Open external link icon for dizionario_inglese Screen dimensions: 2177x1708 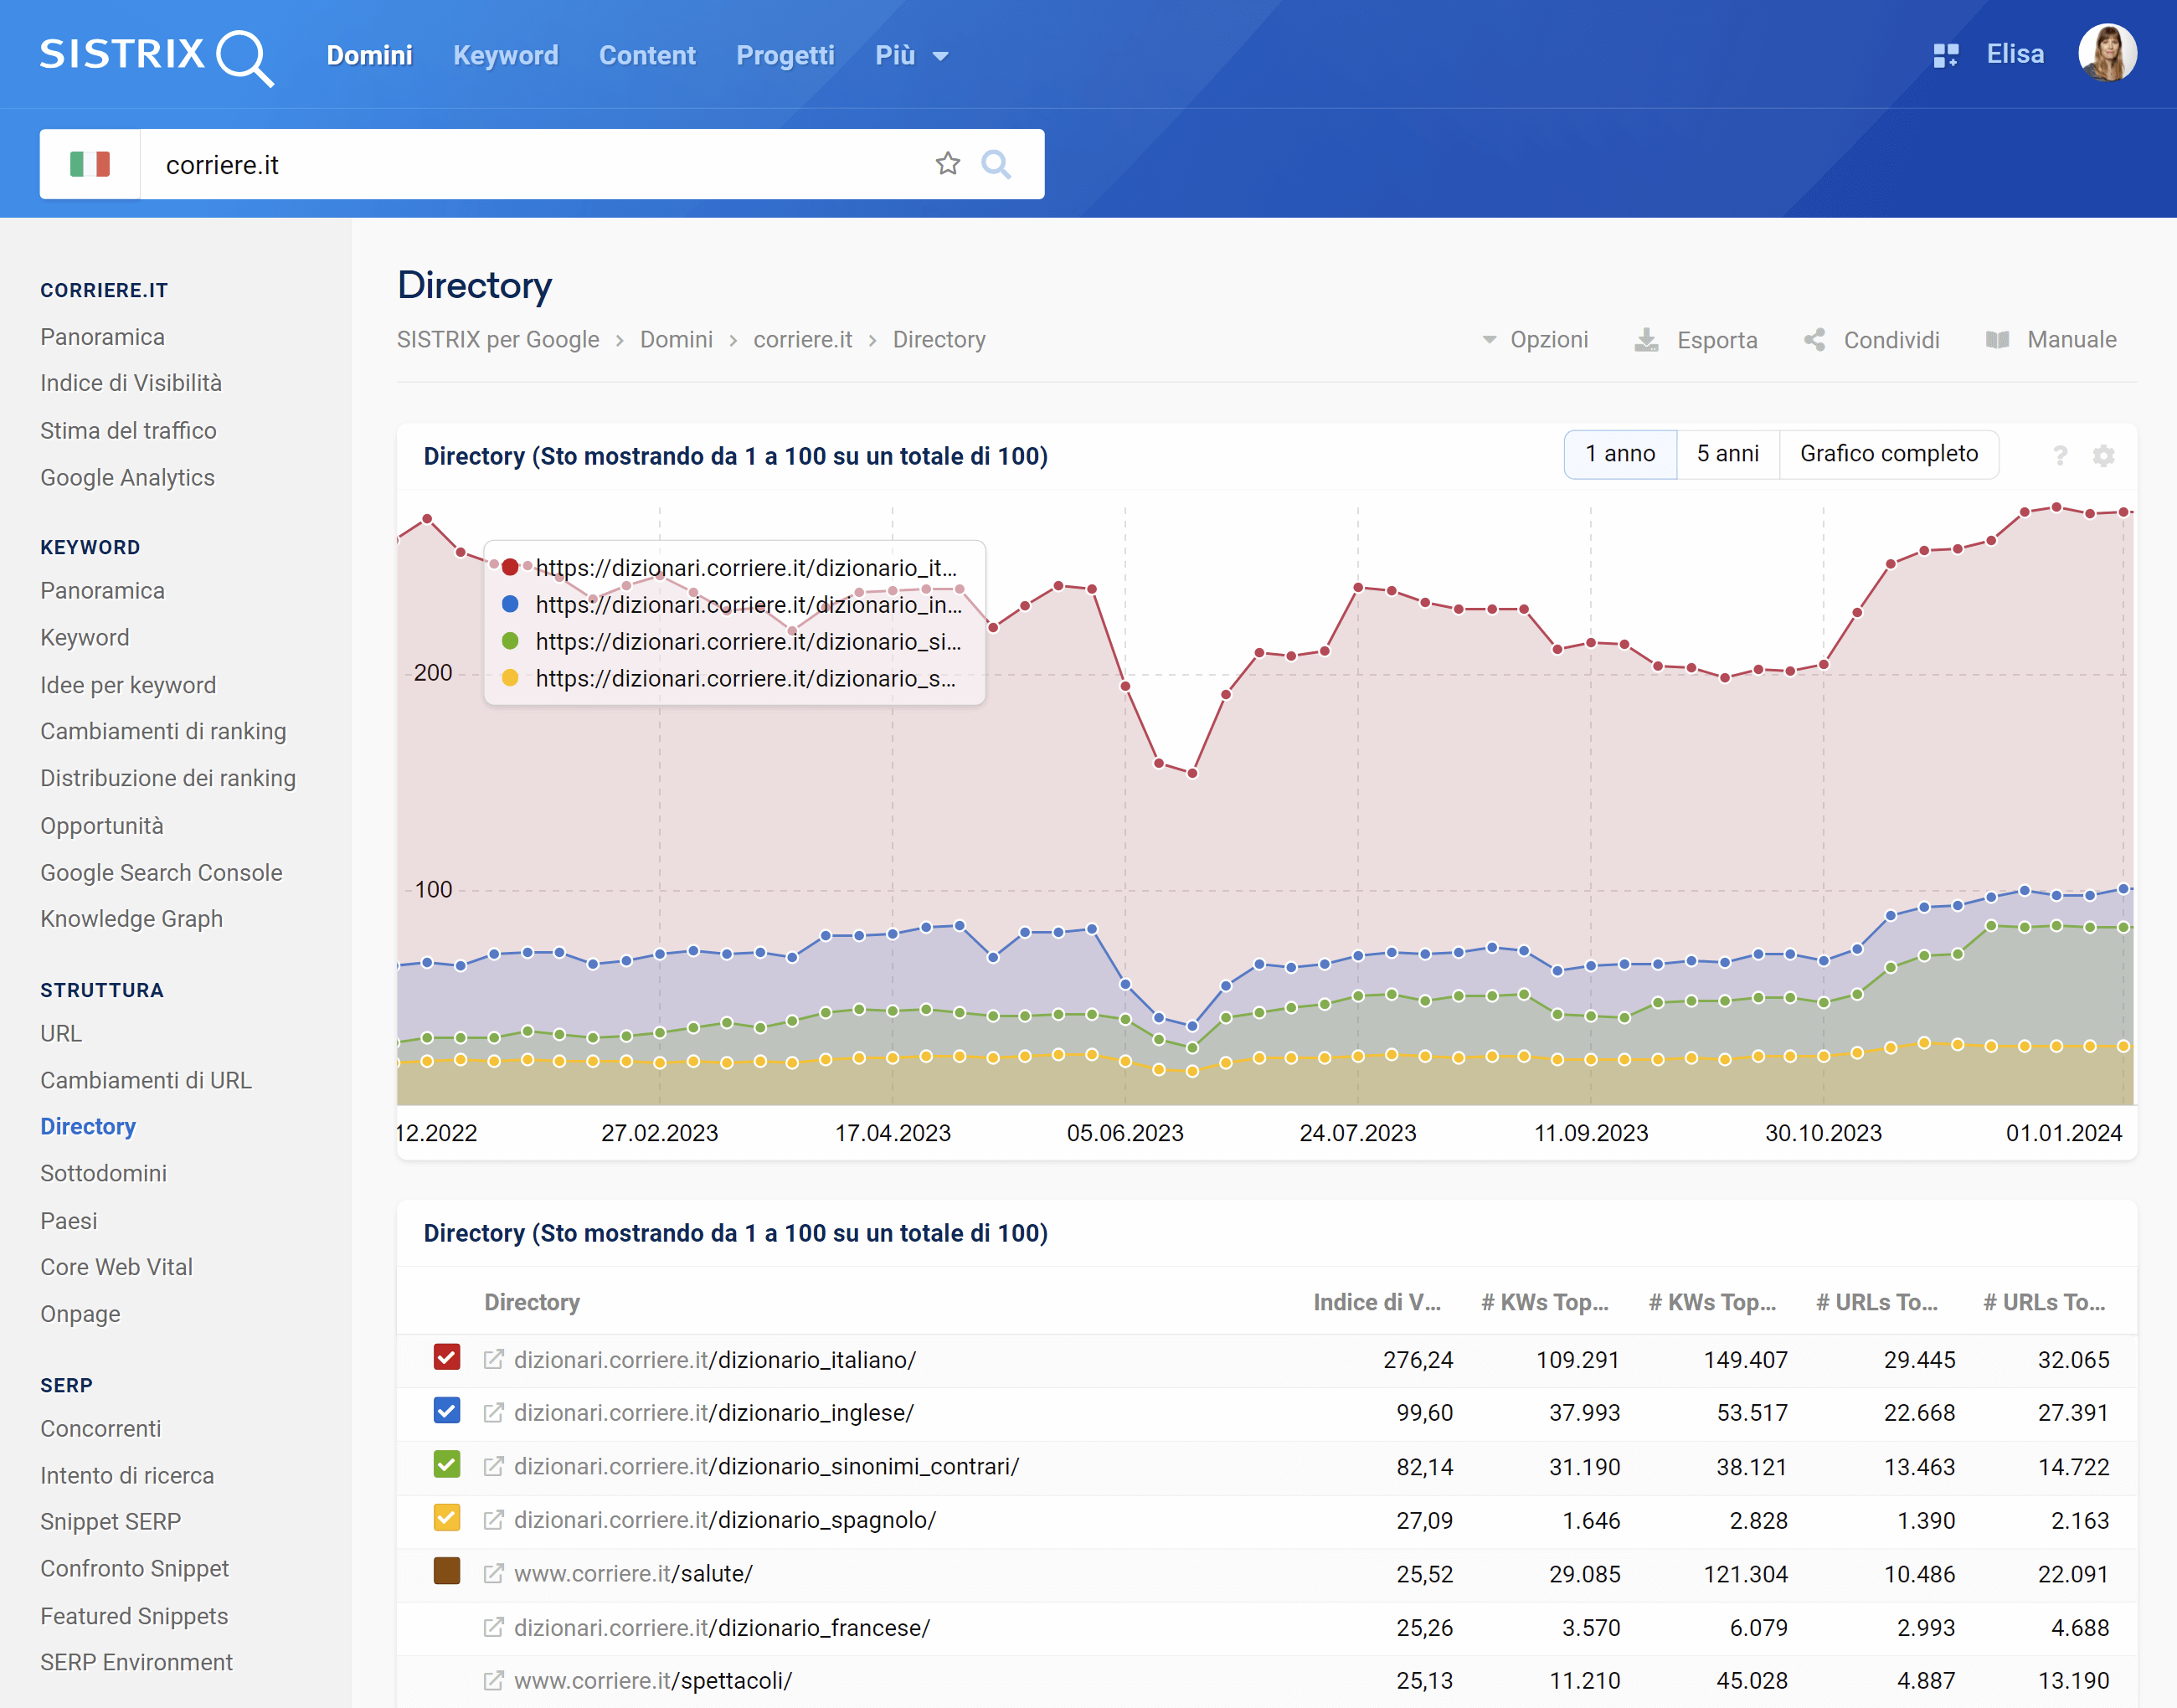pyautogui.click(x=493, y=1413)
